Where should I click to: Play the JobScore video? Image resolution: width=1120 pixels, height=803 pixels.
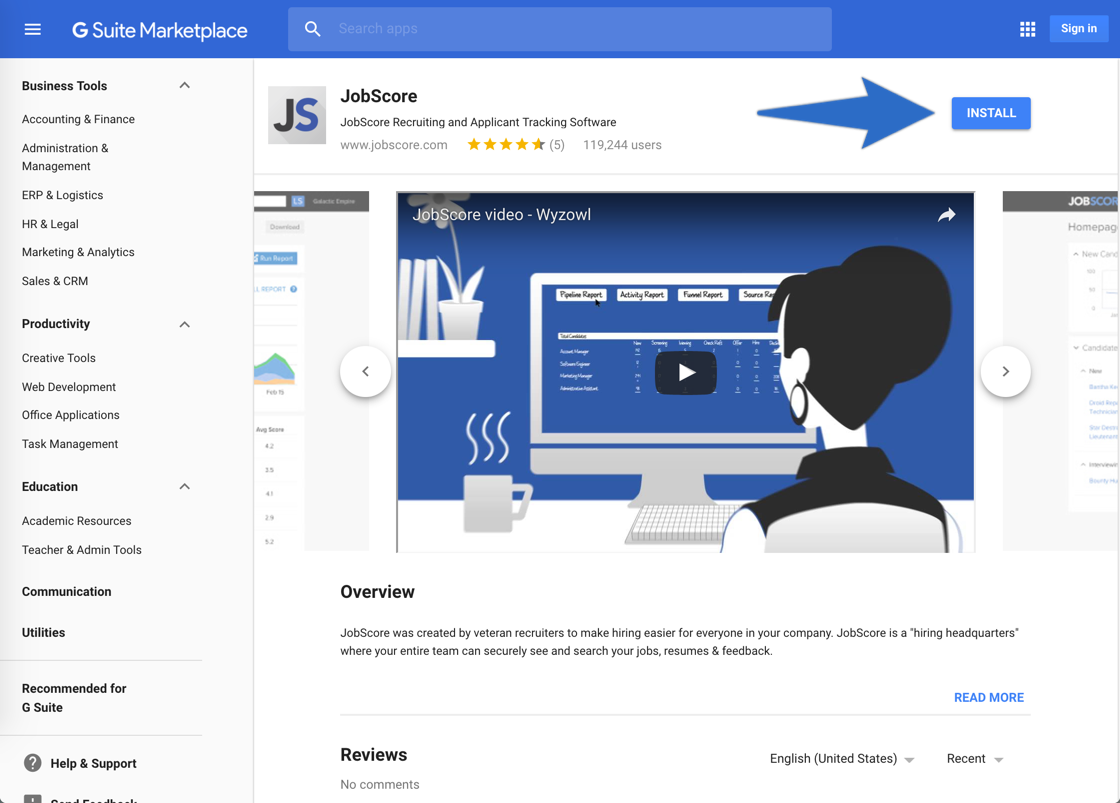(x=686, y=372)
